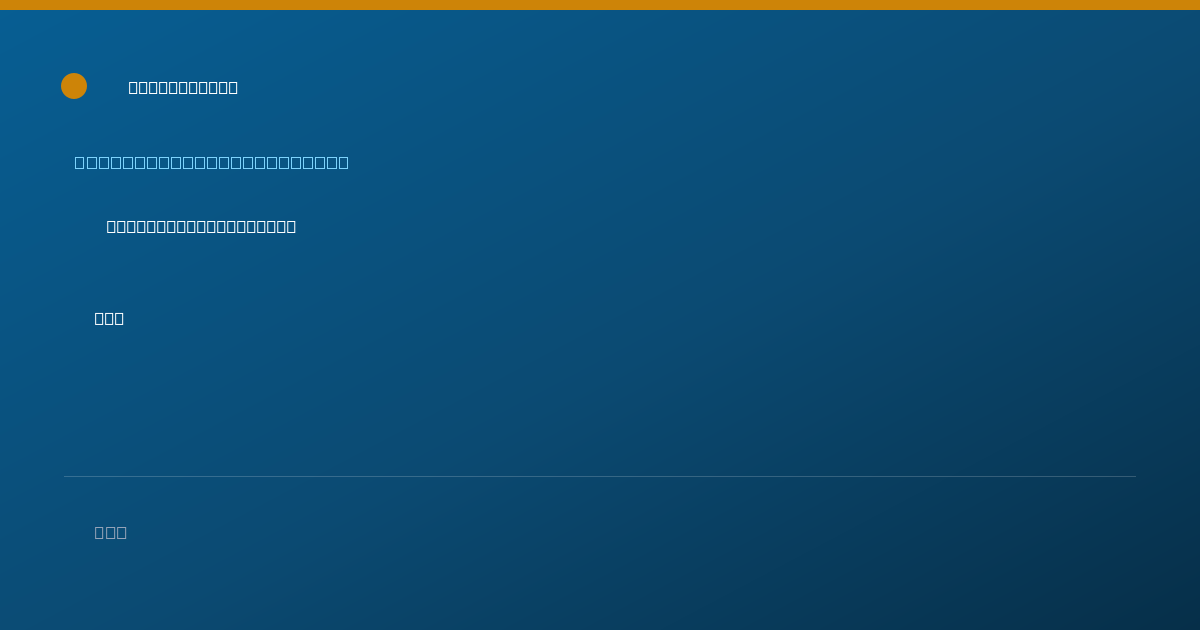This screenshot has width=1200, height=630.
Task: Click first glyph box of light-blue headline
Action: click(x=80, y=162)
